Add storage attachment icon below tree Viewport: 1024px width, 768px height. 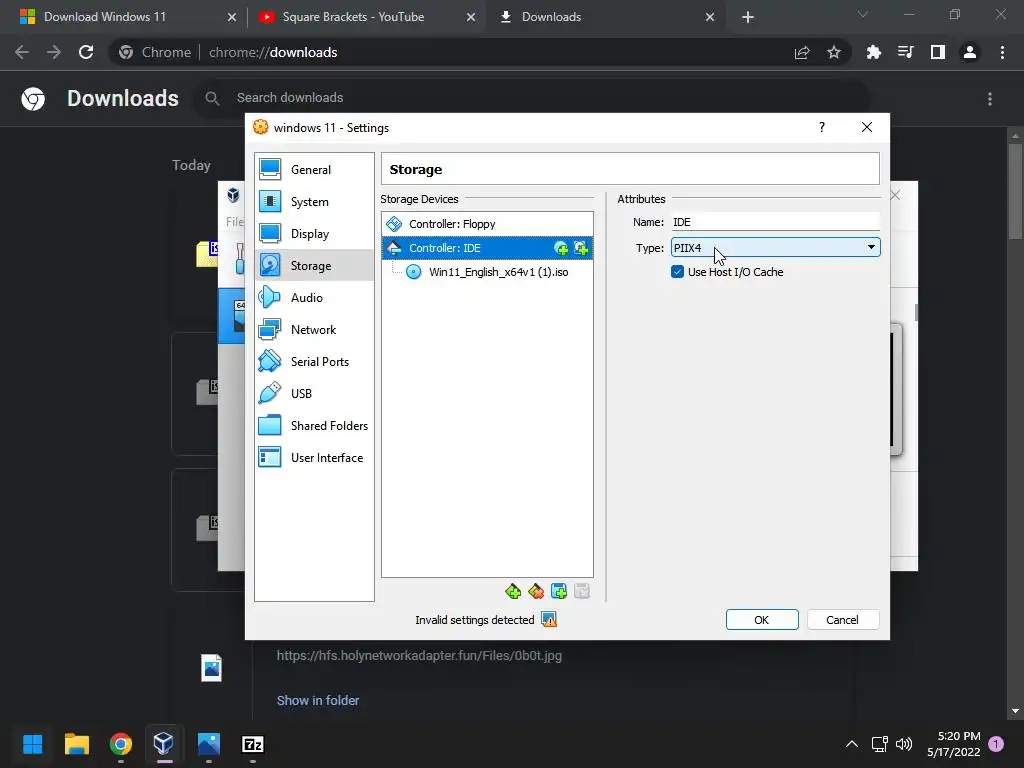559,592
